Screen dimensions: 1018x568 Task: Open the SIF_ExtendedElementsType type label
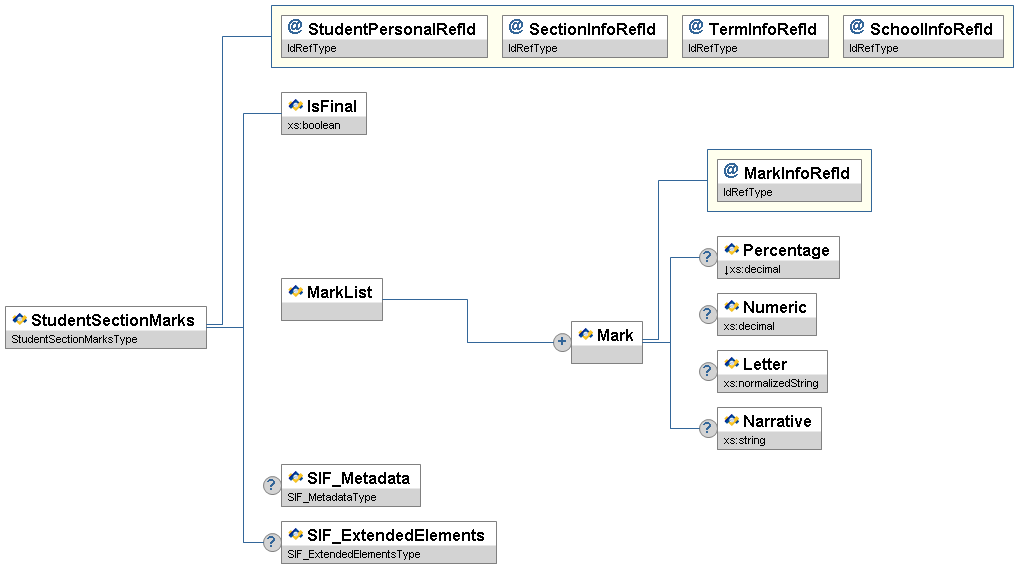tap(354, 554)
